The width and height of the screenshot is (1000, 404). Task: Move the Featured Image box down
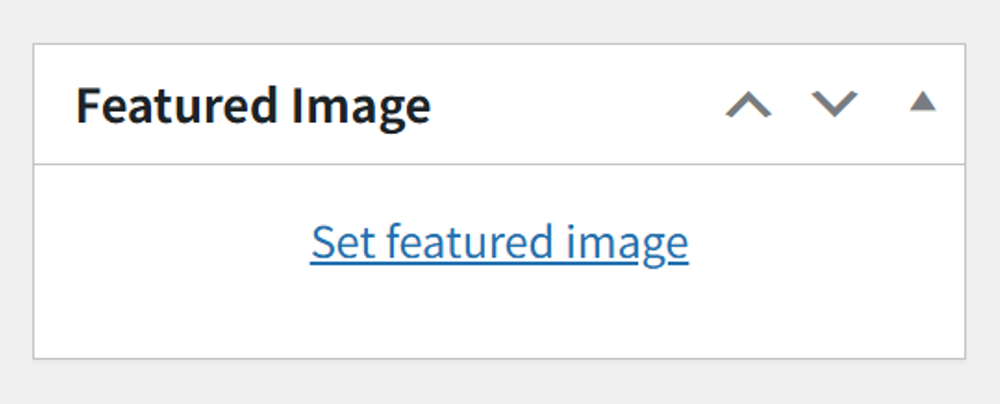pyautogui.click(x=834, y=104)
